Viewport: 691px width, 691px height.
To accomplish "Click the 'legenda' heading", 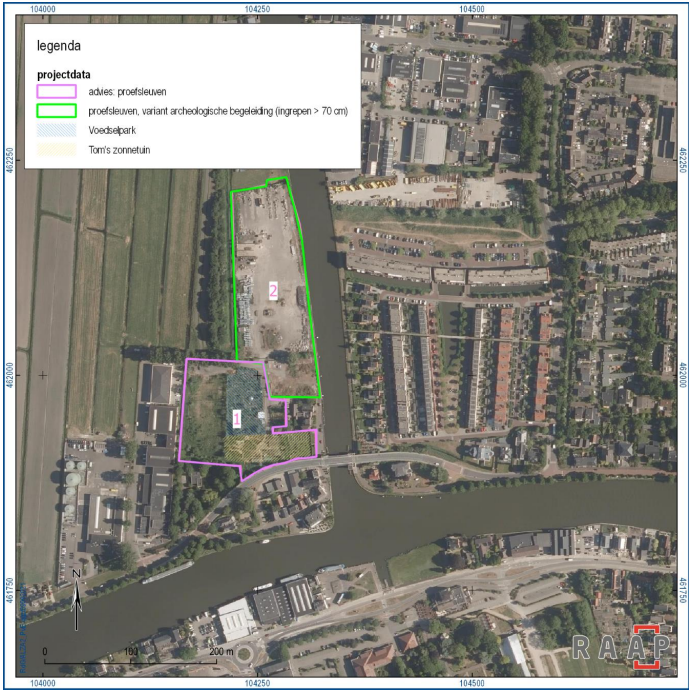I will tap(59, 46).
